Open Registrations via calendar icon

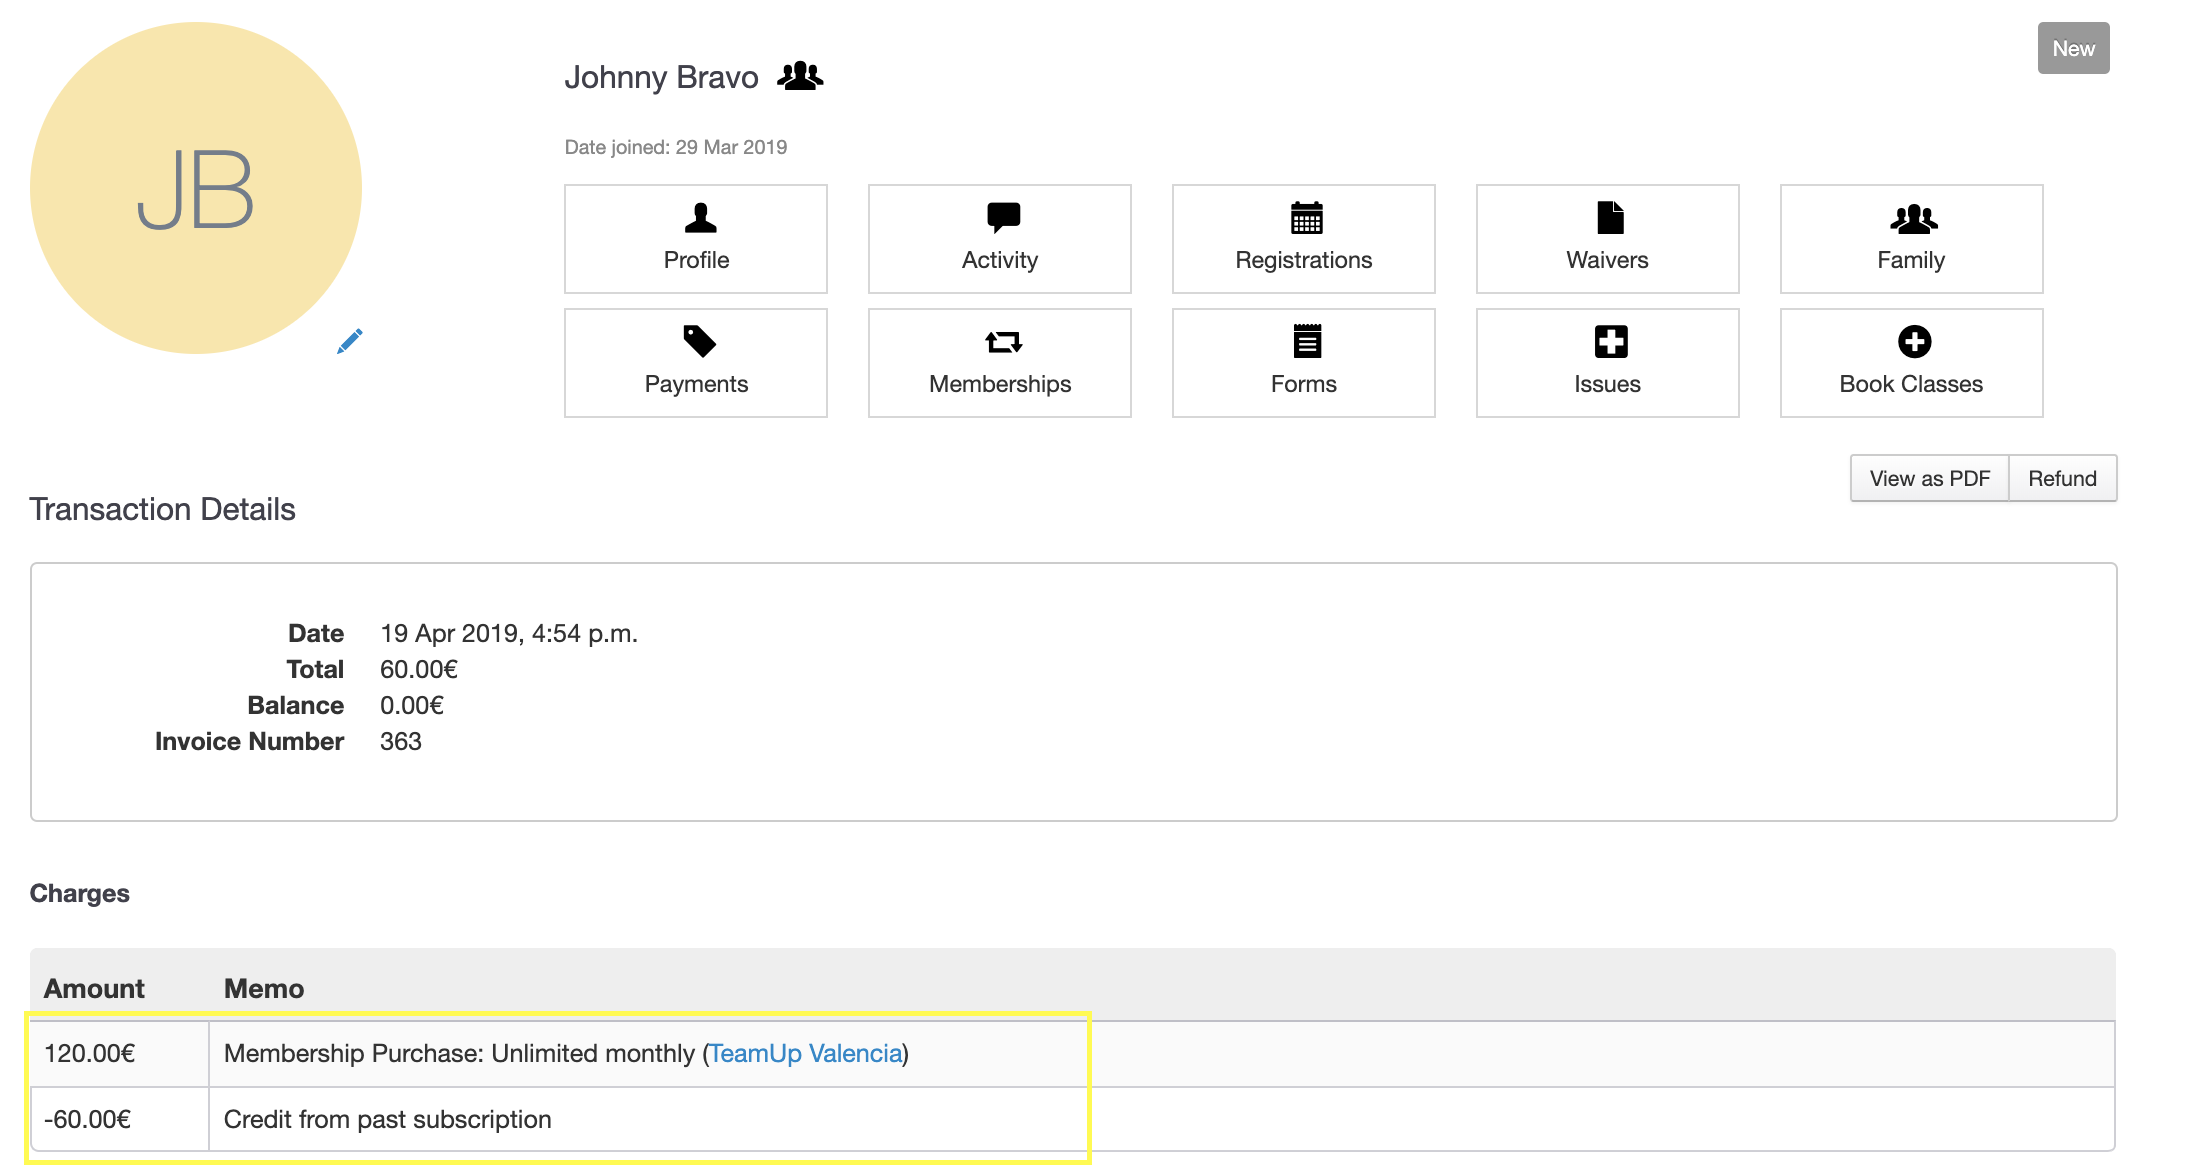[x=1303, y=239]
